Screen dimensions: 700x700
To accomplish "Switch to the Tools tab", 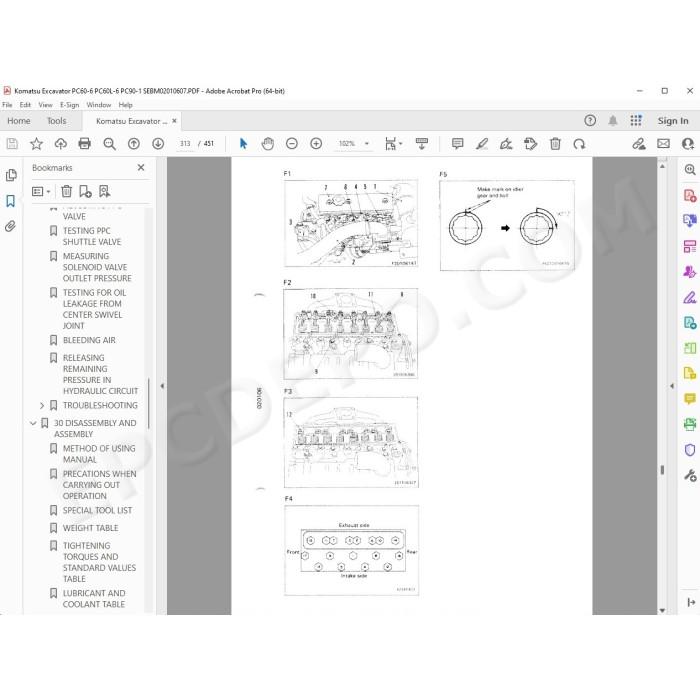I will click(x=56, y=121).
